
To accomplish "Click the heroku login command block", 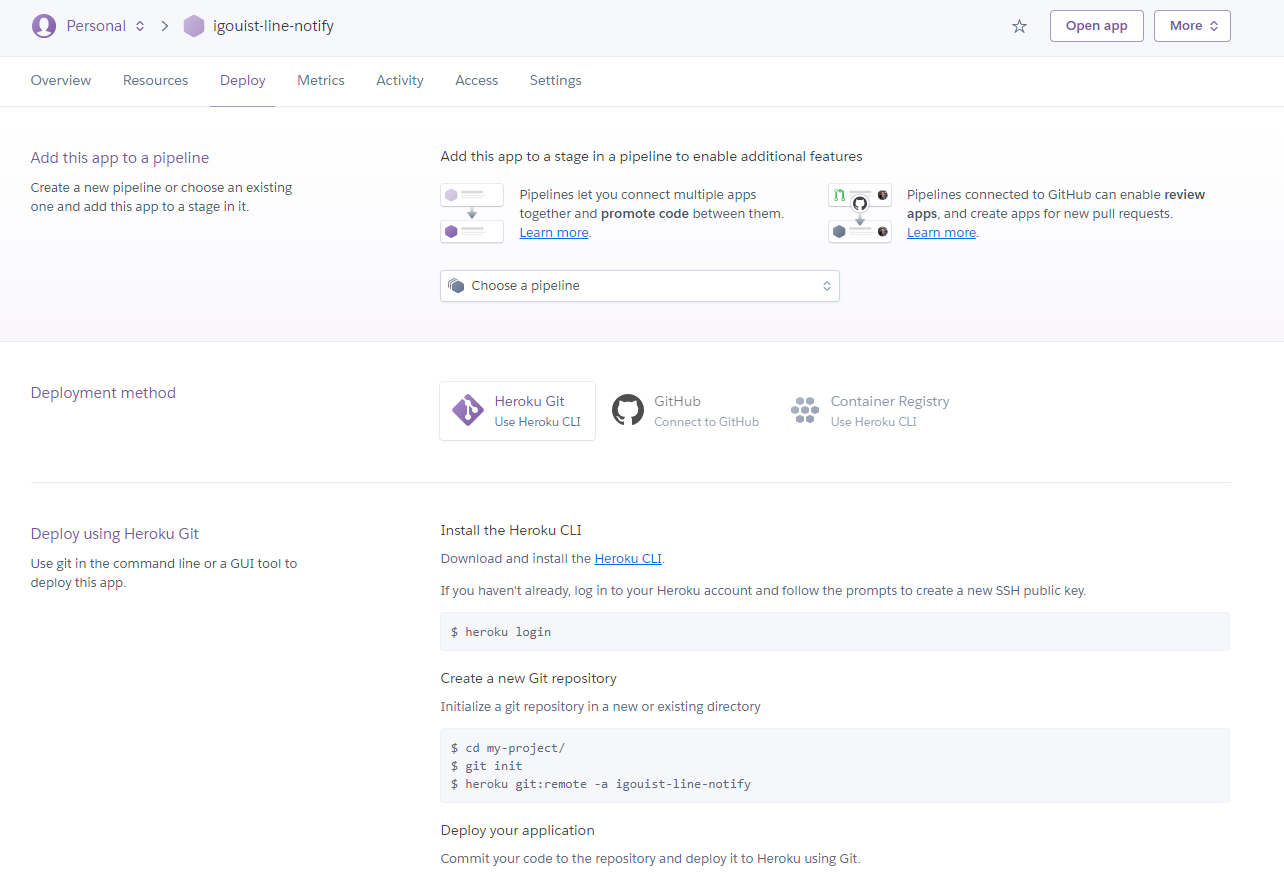I will pyautogui.click(x=835, y=632).
